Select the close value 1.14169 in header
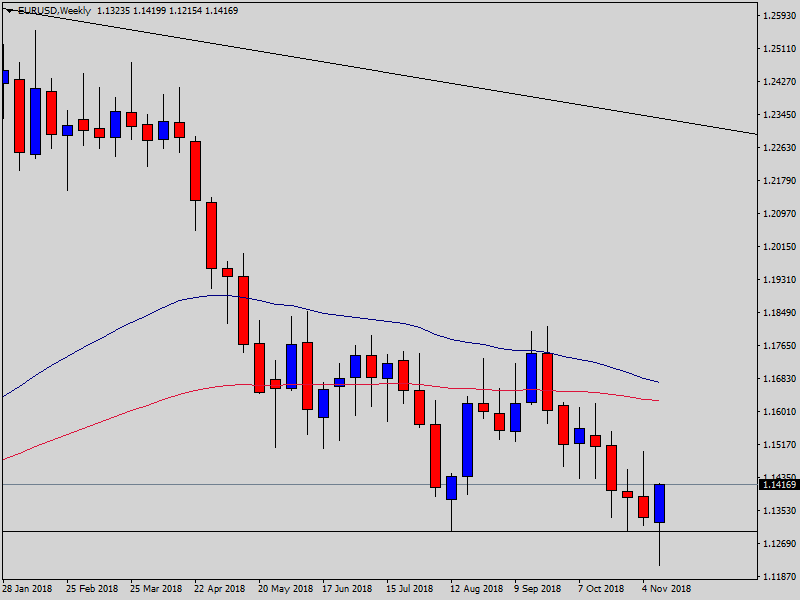The width and height of the screenshot is (800, 600). (x=221, y=11)
